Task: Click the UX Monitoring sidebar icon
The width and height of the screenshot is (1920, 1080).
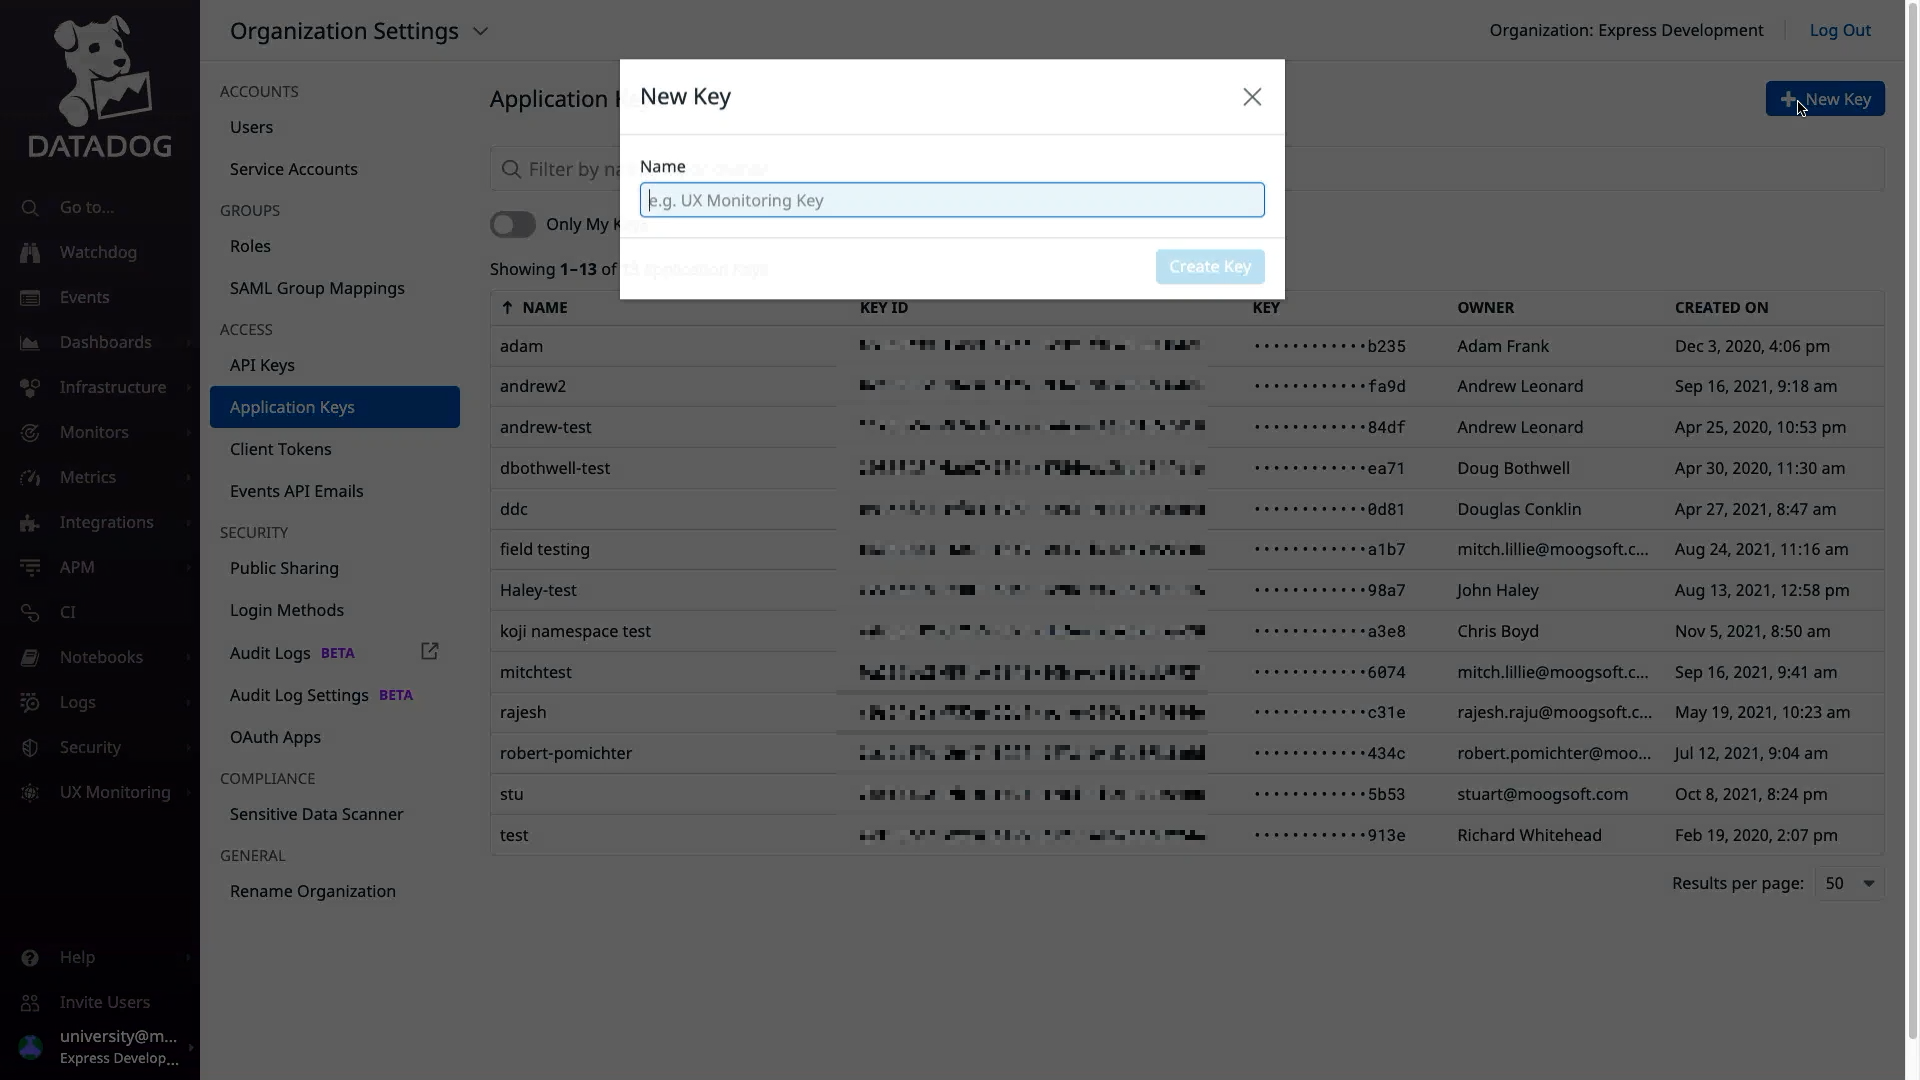Action: 30,793
